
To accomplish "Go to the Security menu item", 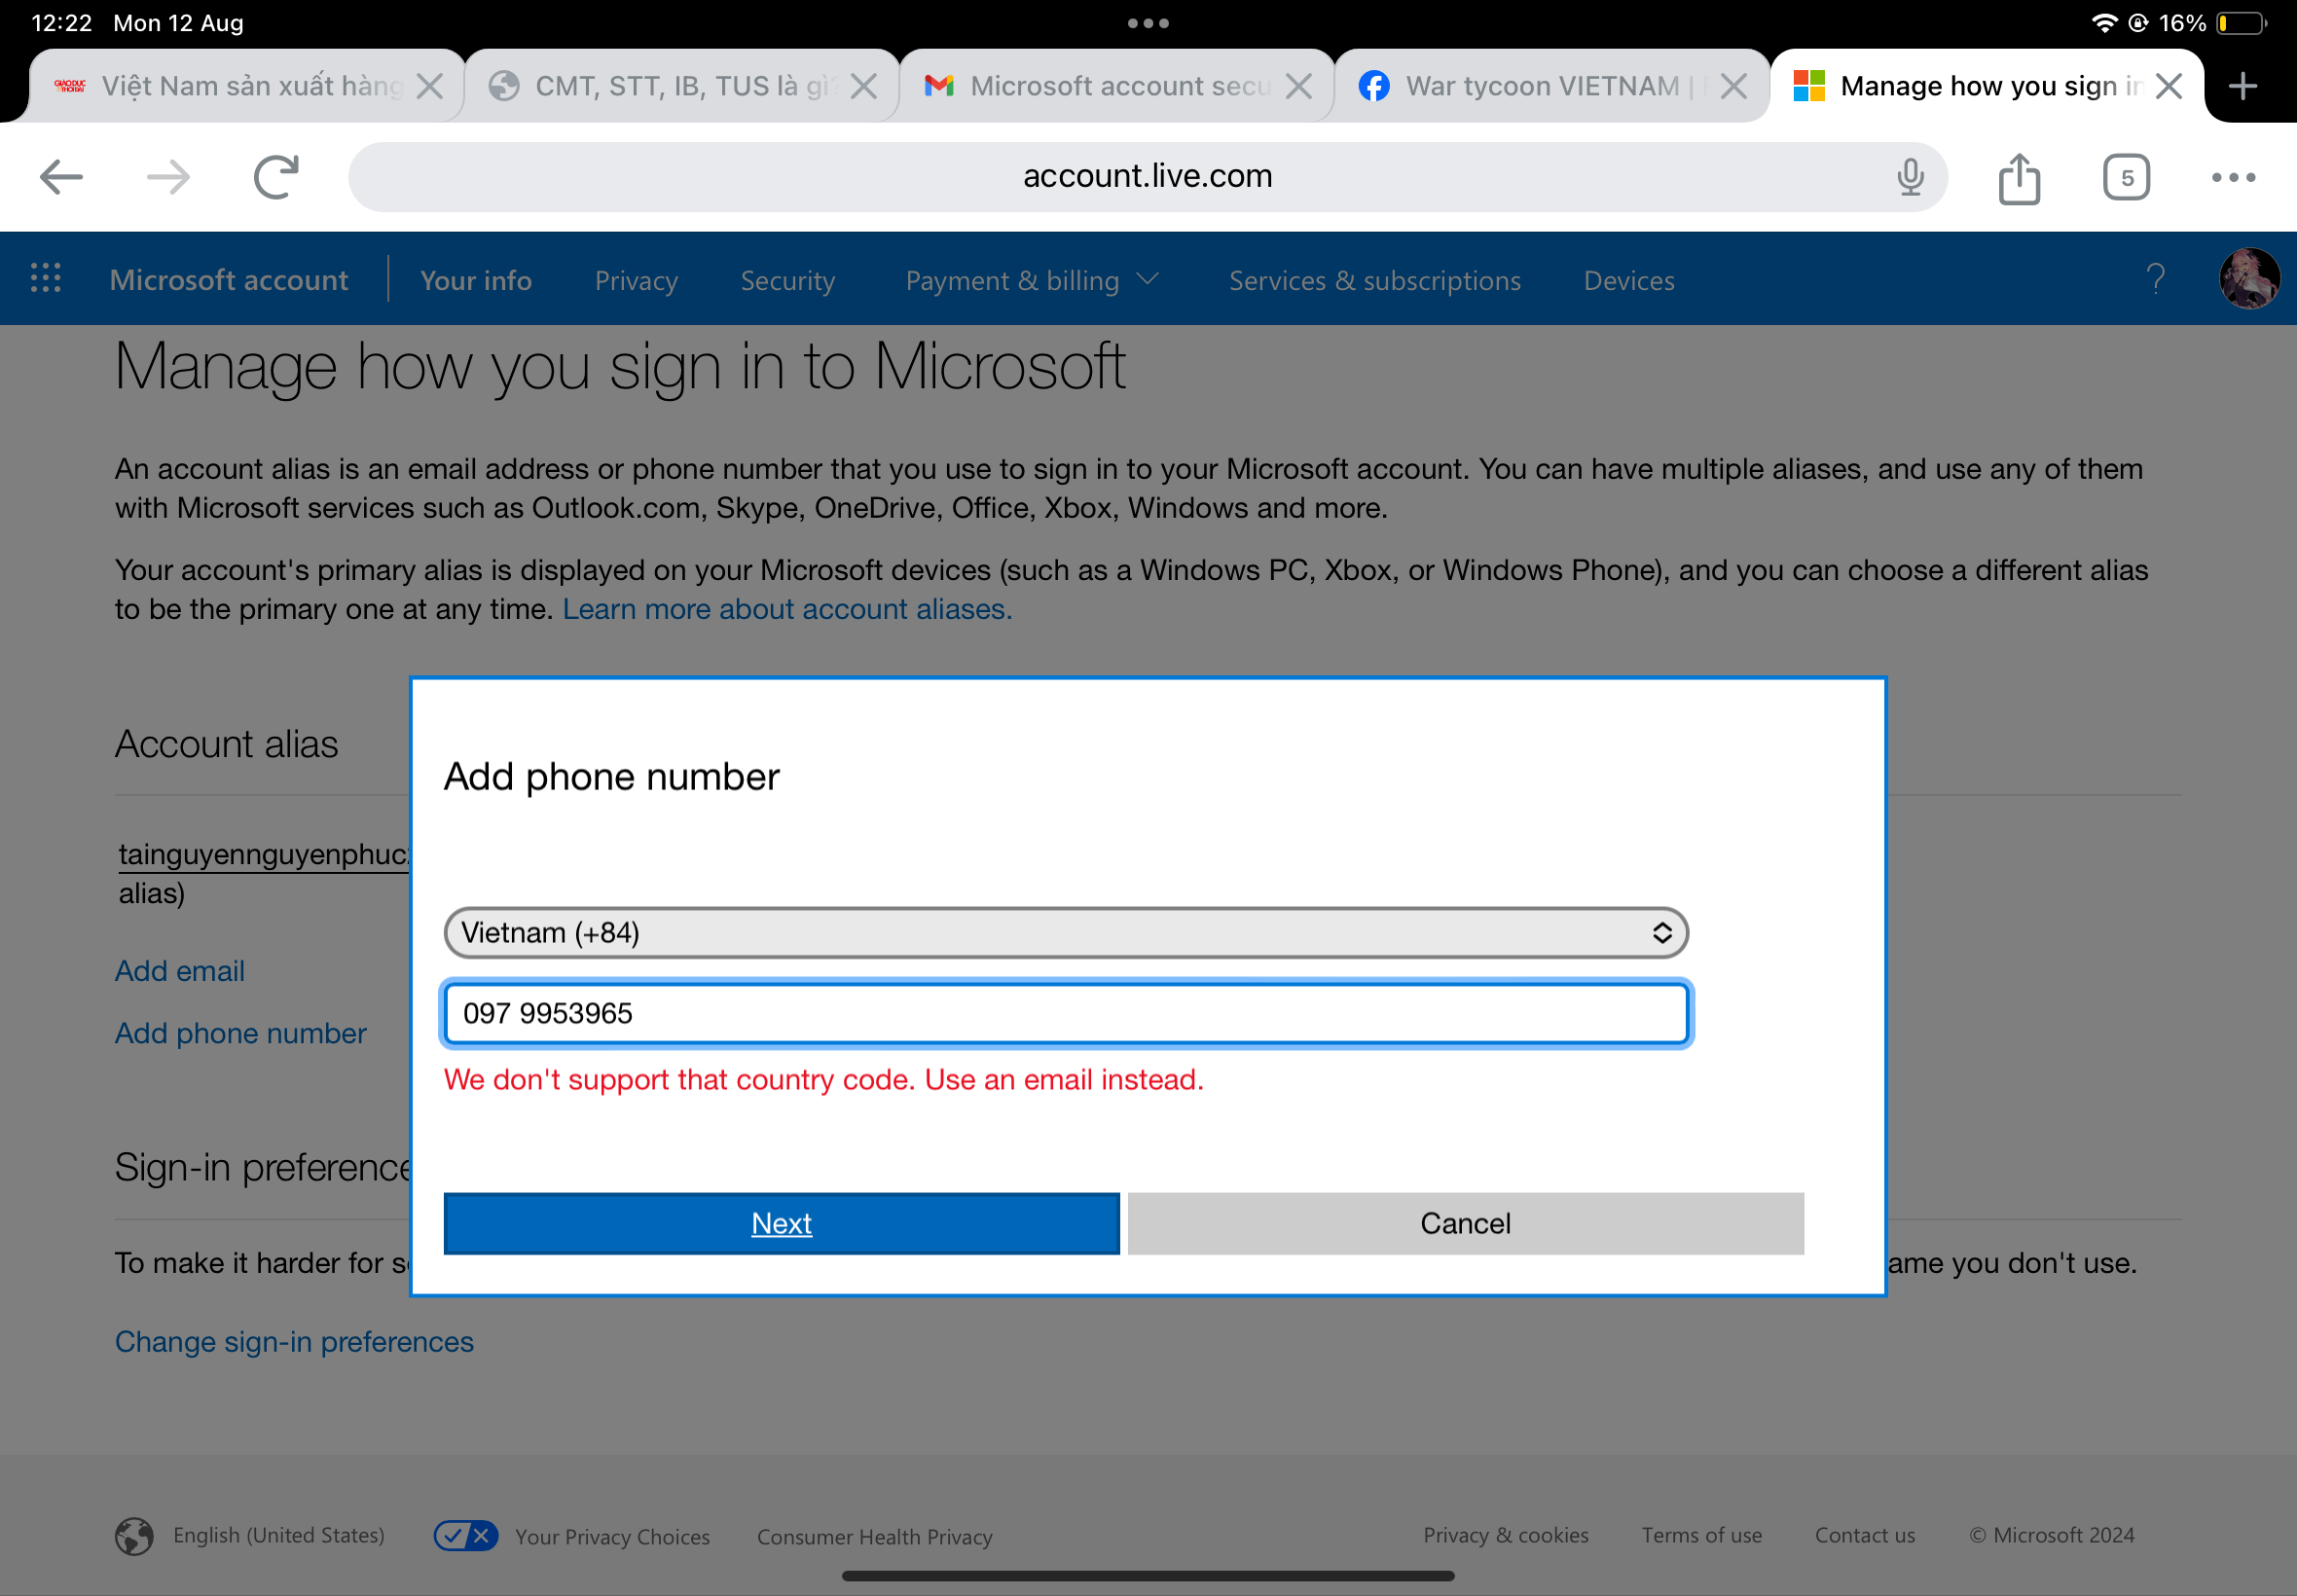I will 787,281.
